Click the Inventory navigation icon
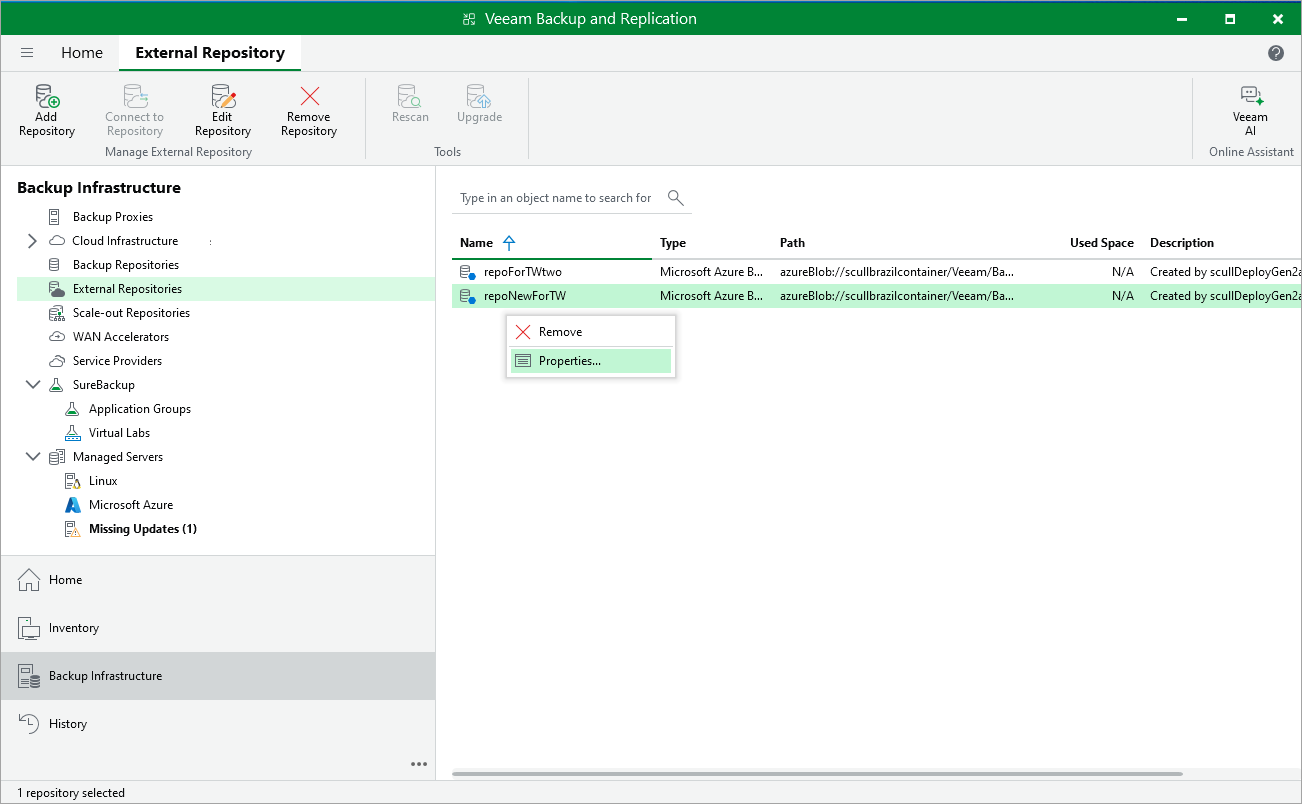The width and height of the screenshot is (1302, 804). pyautogui.click(x=29, y=628)
